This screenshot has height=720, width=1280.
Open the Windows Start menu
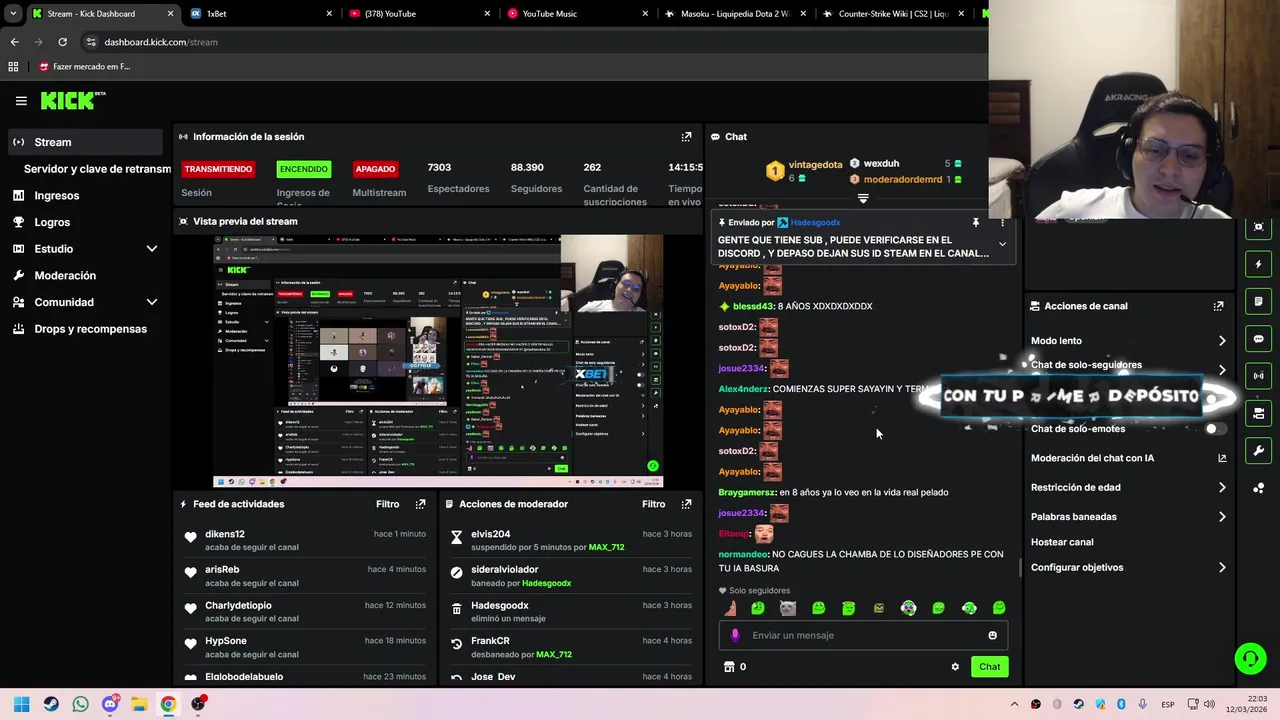pos(22,704)
